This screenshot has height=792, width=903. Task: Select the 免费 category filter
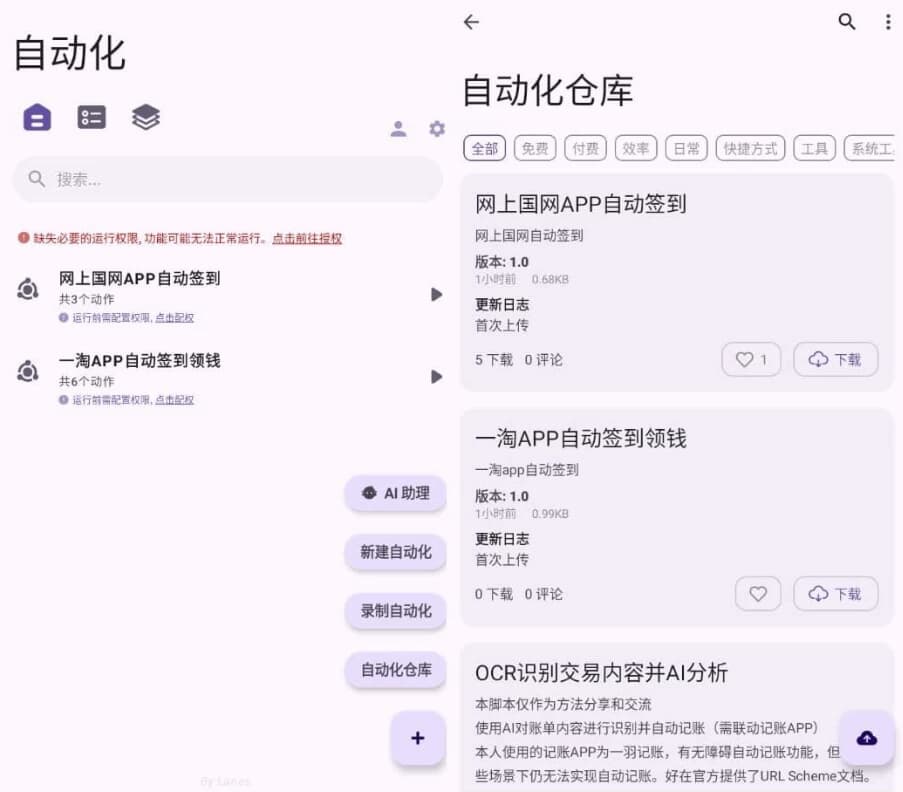(534, 147)
